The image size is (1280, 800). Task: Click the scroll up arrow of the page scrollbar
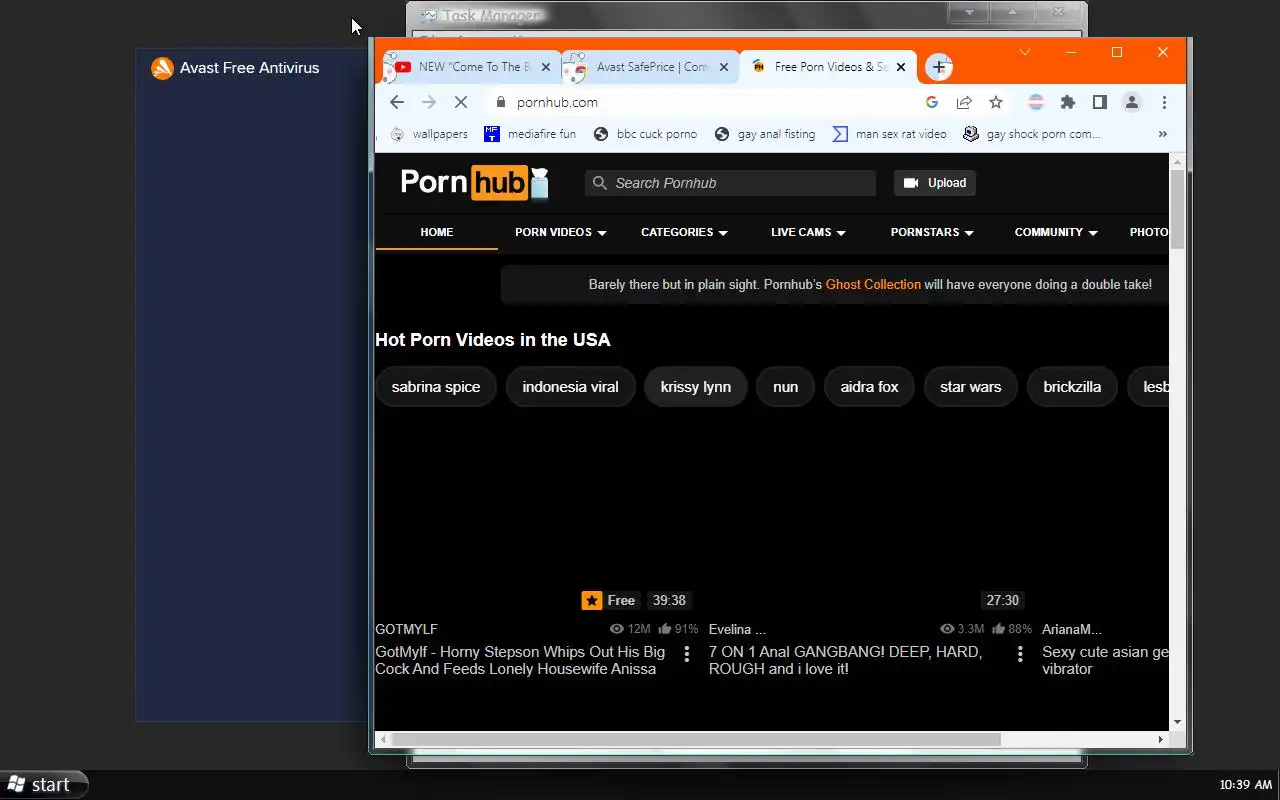pos(1177,162)
